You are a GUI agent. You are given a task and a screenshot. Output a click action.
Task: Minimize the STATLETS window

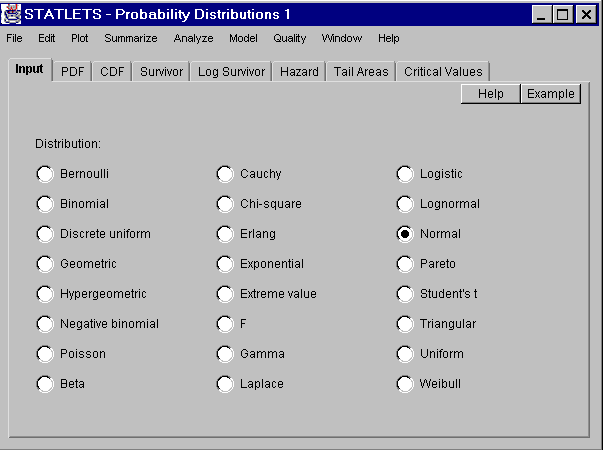541,15
